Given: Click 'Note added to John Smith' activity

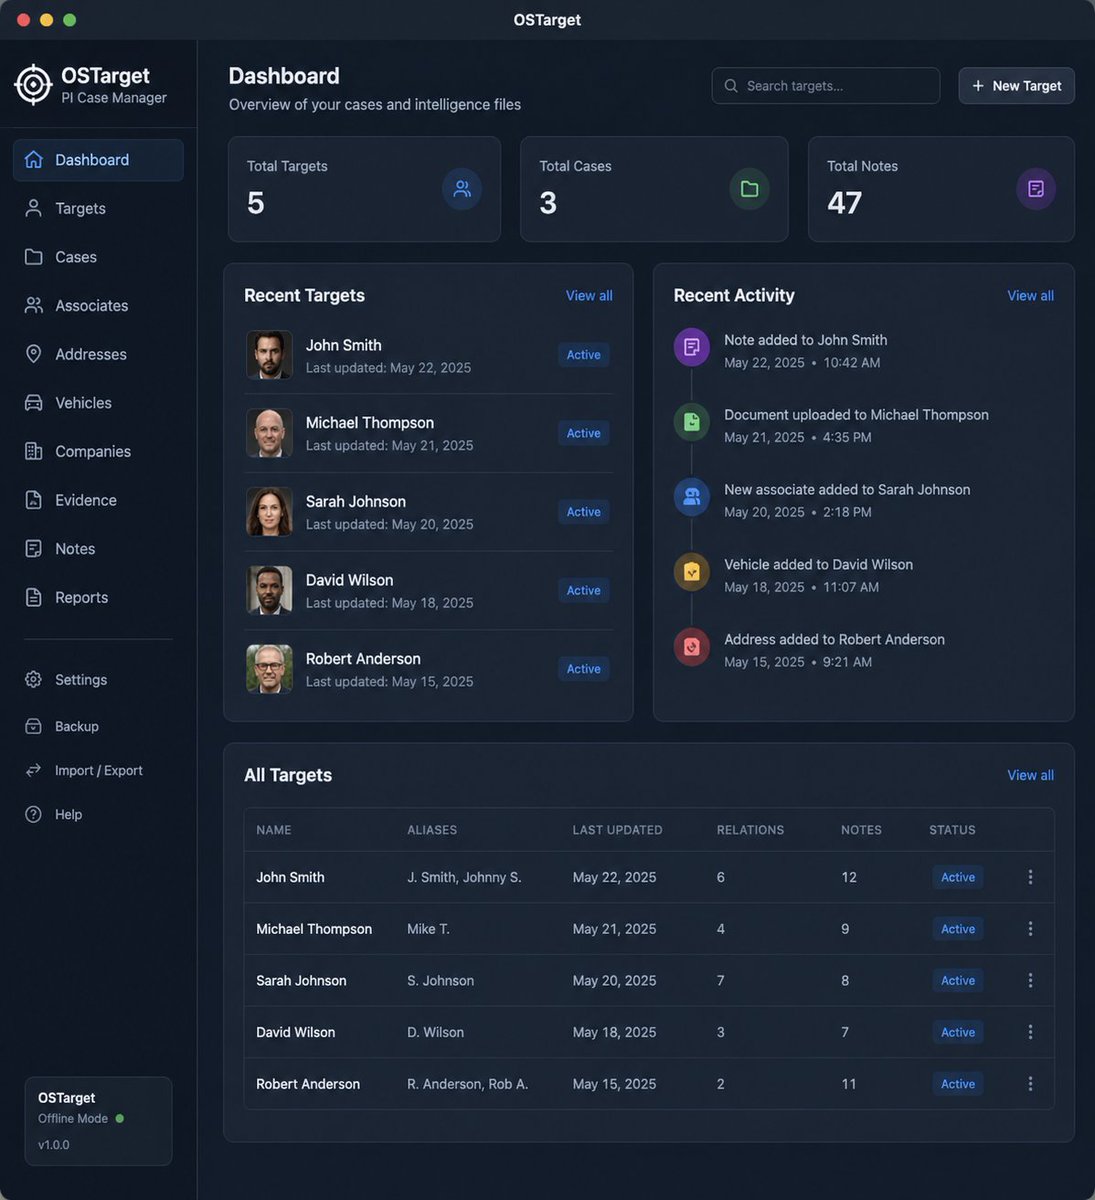Looking at the screenshot, I should (806, 340).
